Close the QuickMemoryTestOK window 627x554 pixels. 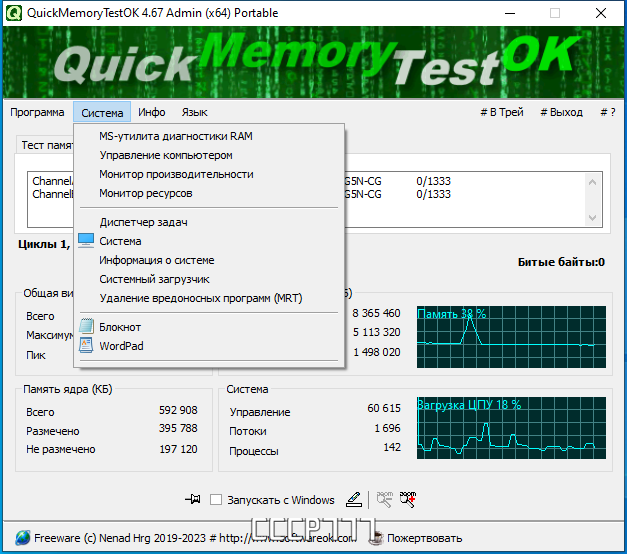tap(601, 13)
